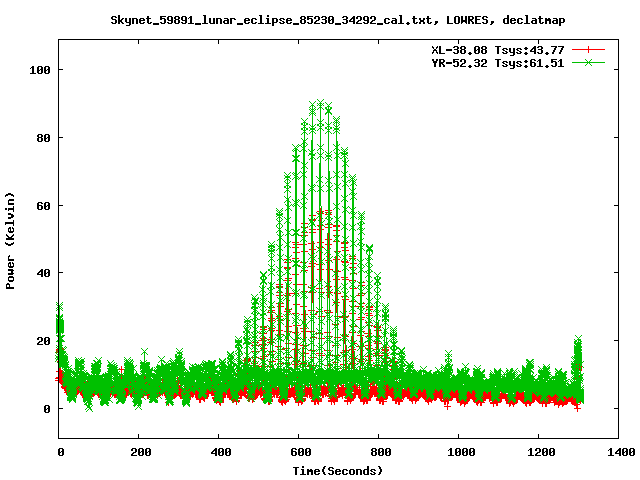Click the green cross legend line sample

click(588, 62)
